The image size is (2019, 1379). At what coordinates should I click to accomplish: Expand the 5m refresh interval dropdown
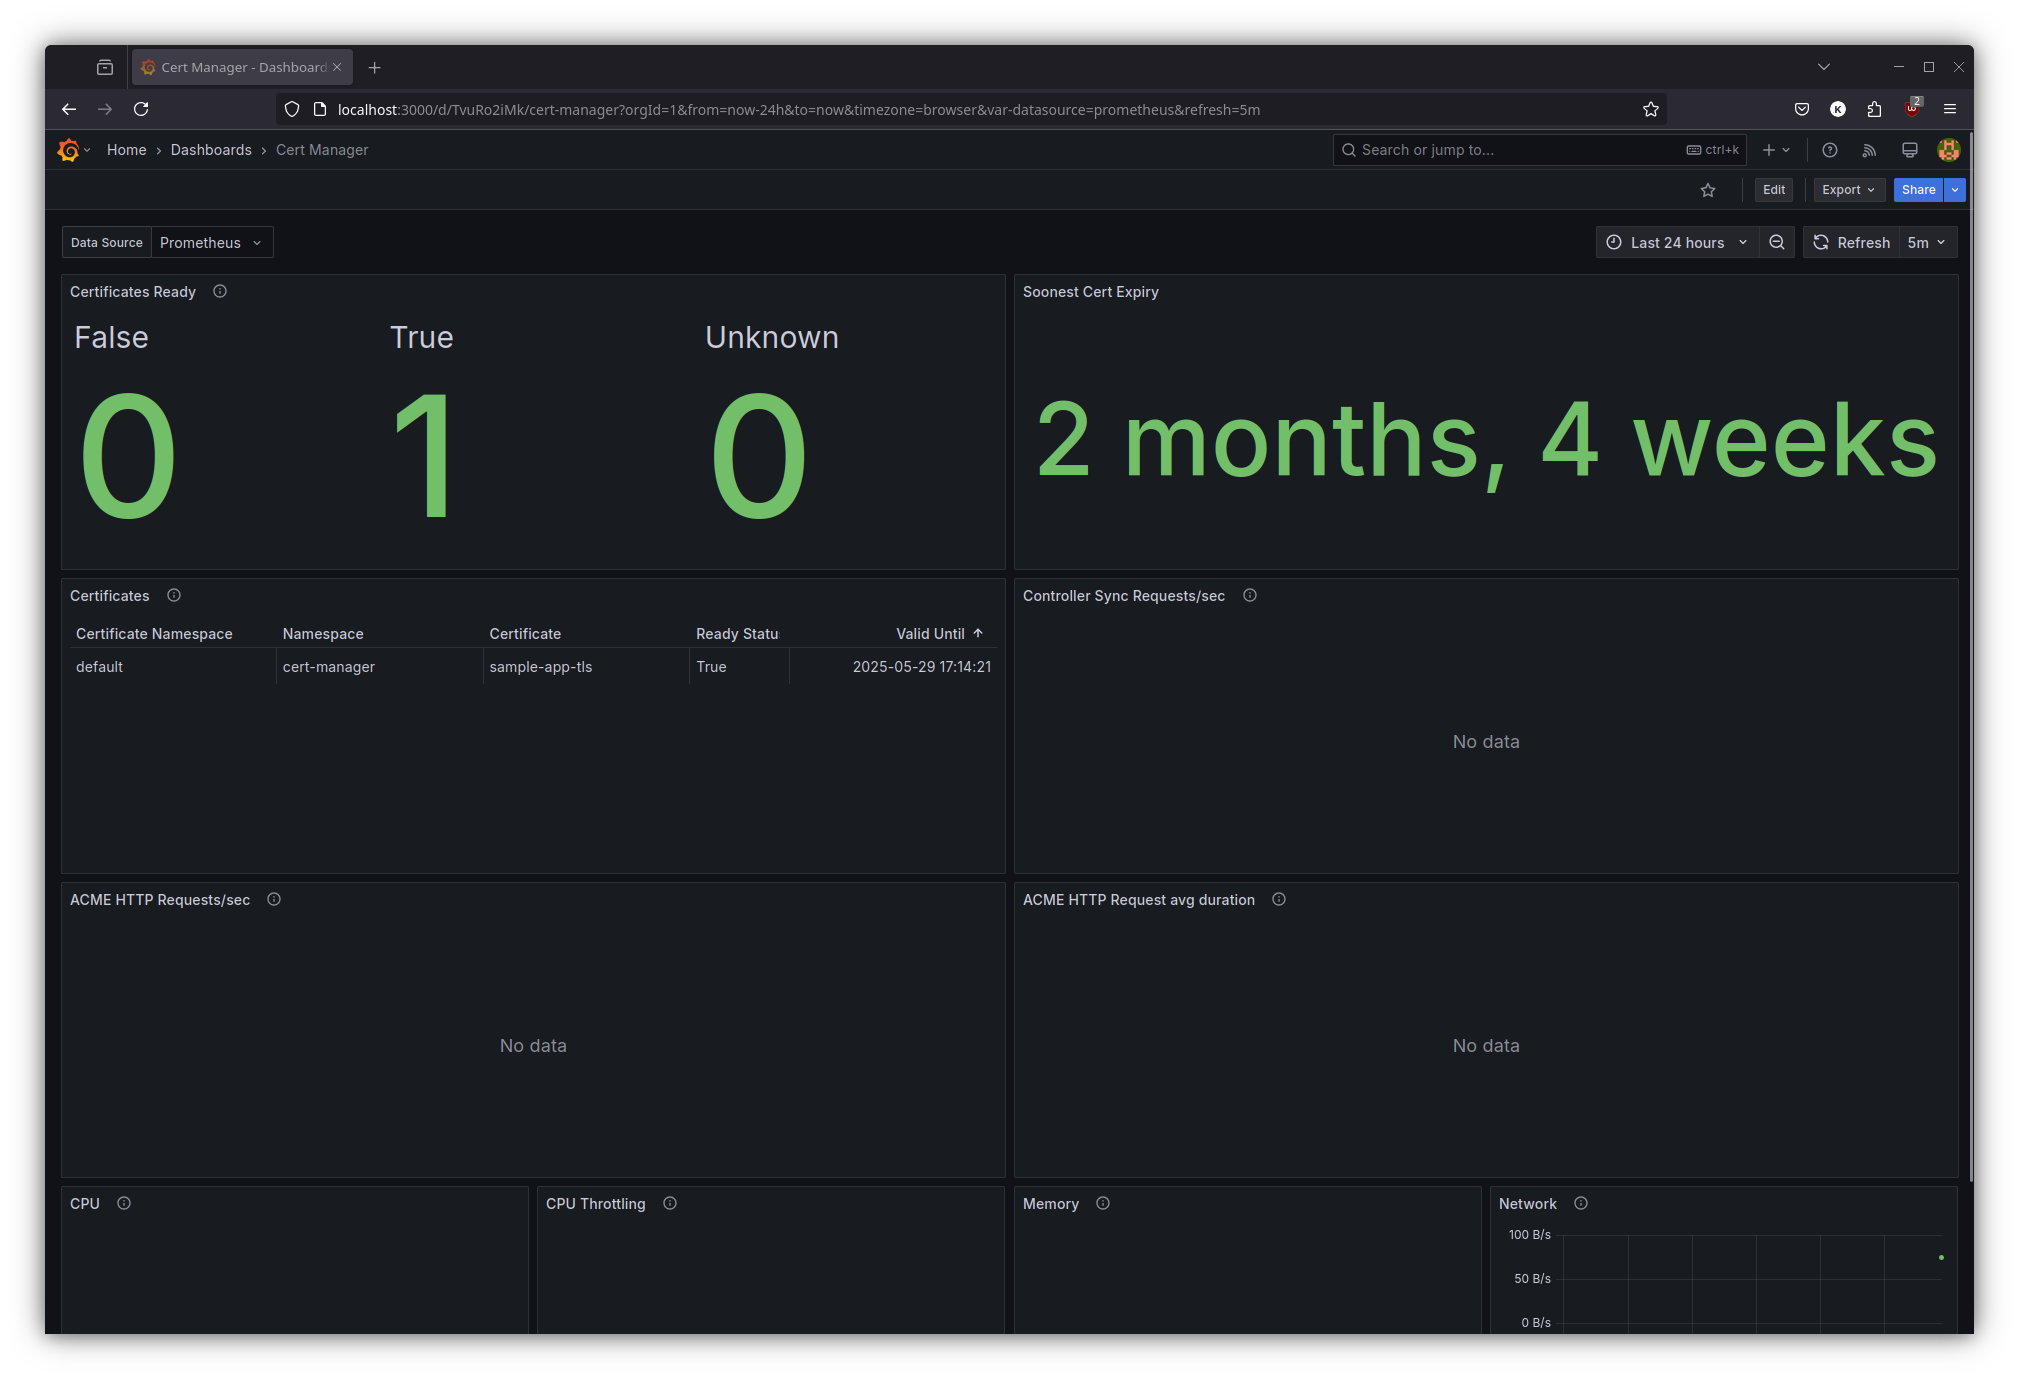(x=1926, y=242)
